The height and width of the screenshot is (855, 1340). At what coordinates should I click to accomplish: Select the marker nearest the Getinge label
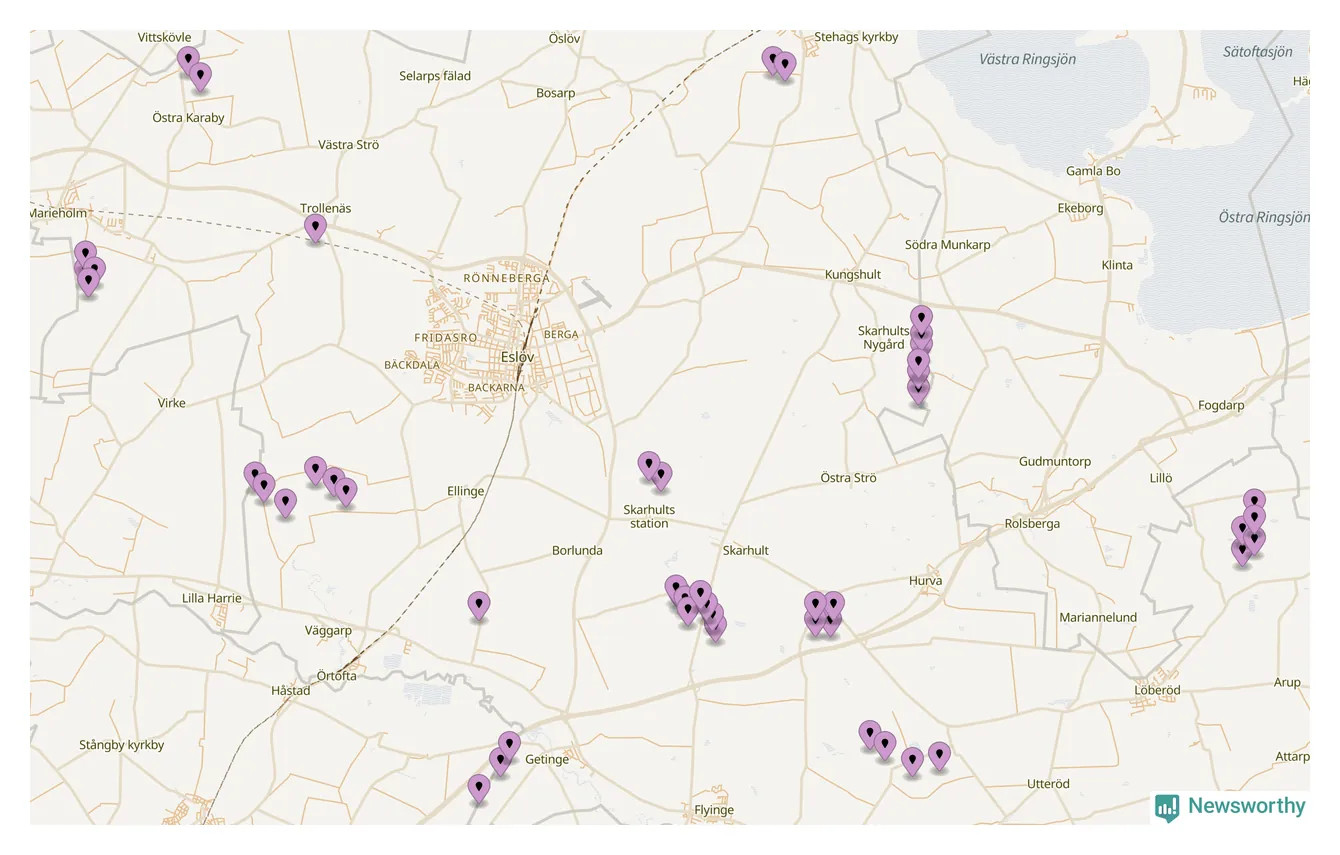509,745
